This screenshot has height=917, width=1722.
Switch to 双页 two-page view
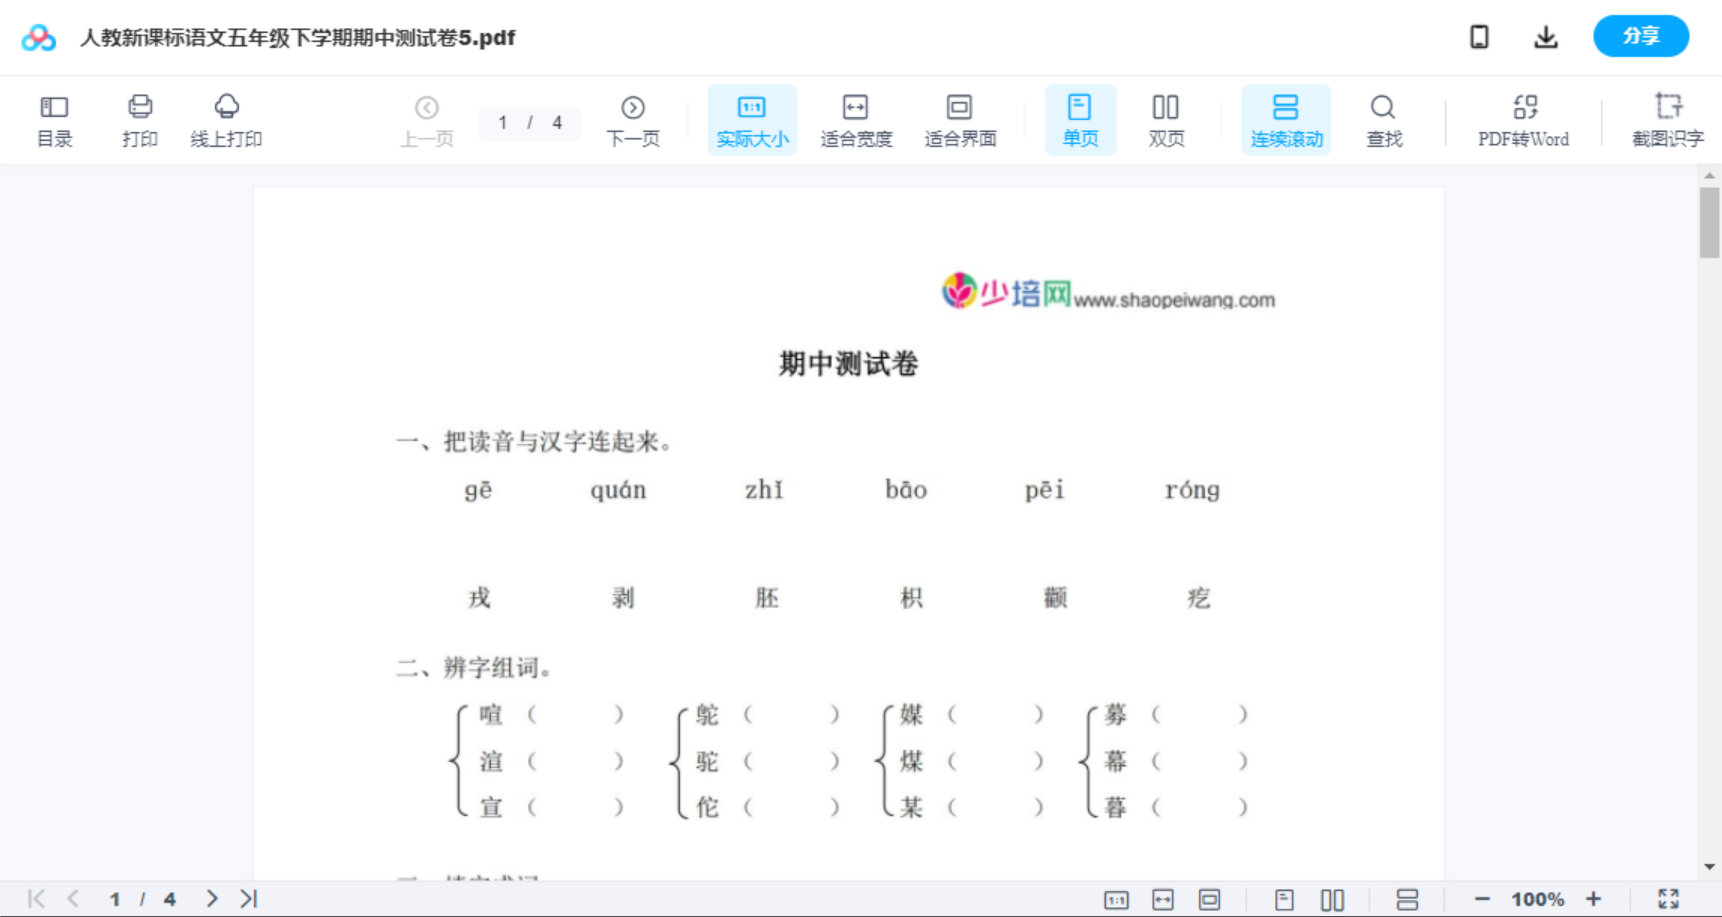click(1166, 119)
